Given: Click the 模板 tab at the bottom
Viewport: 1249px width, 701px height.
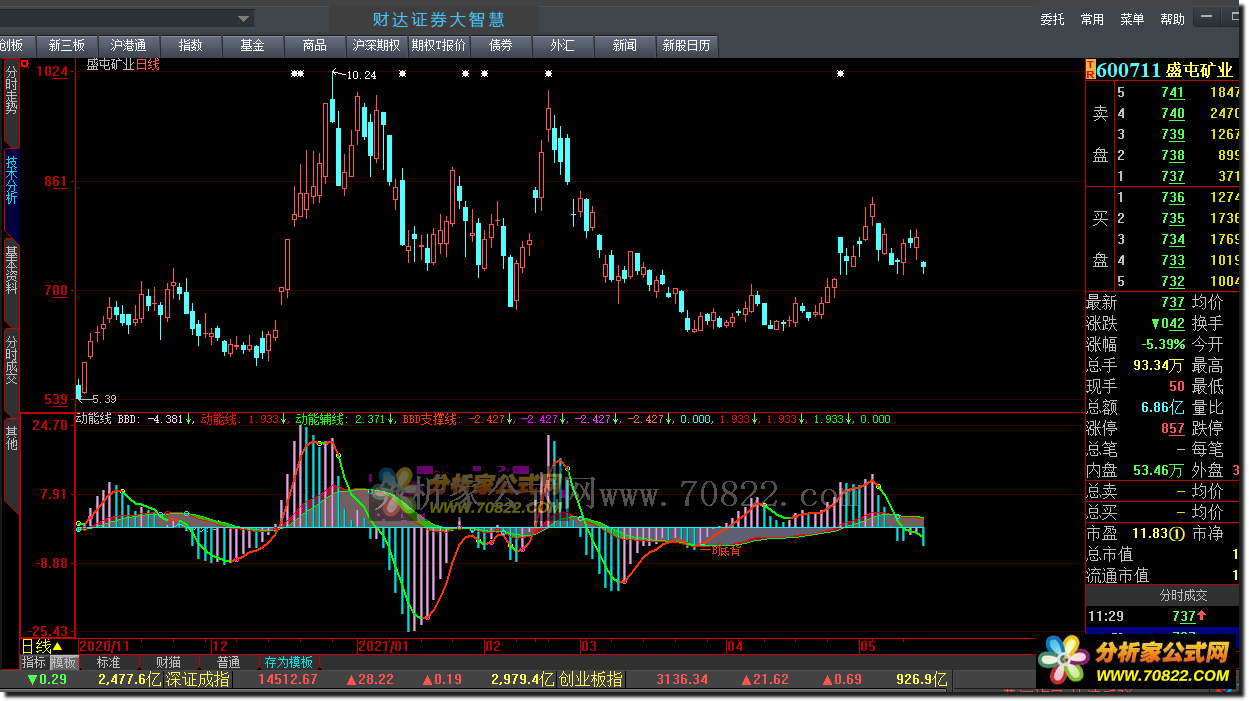Looking at the screenshot, I should pos(64,662).
